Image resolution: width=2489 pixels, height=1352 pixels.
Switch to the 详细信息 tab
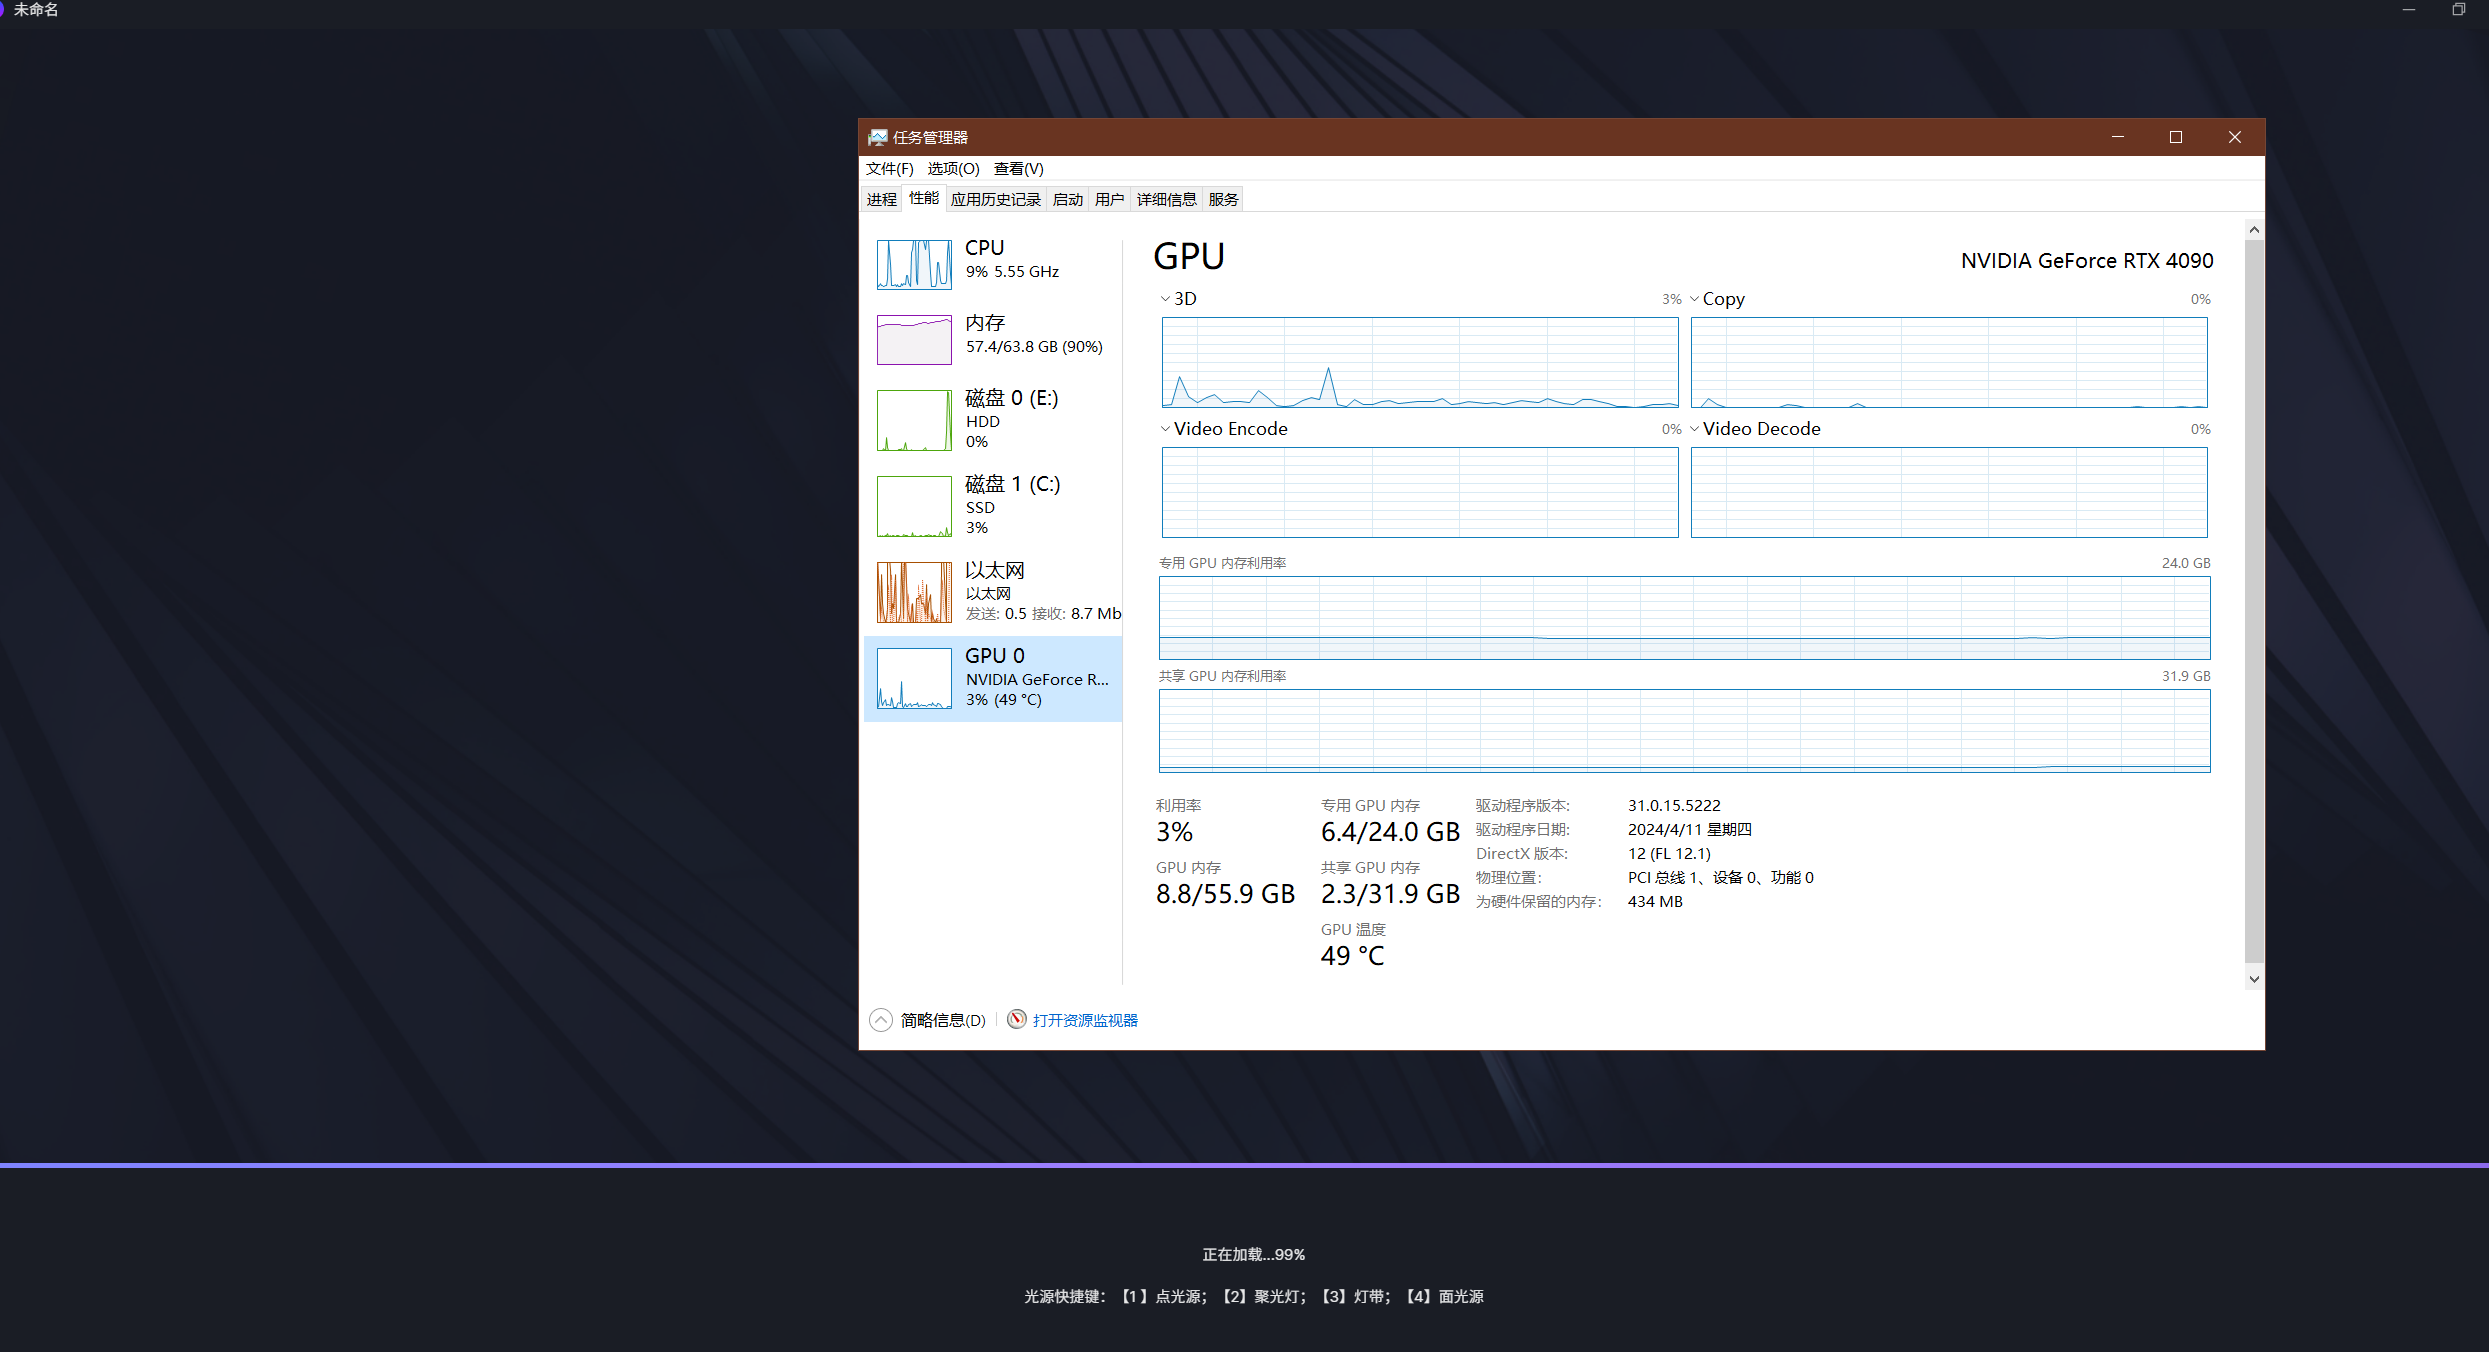click(x=1166, y=199)
